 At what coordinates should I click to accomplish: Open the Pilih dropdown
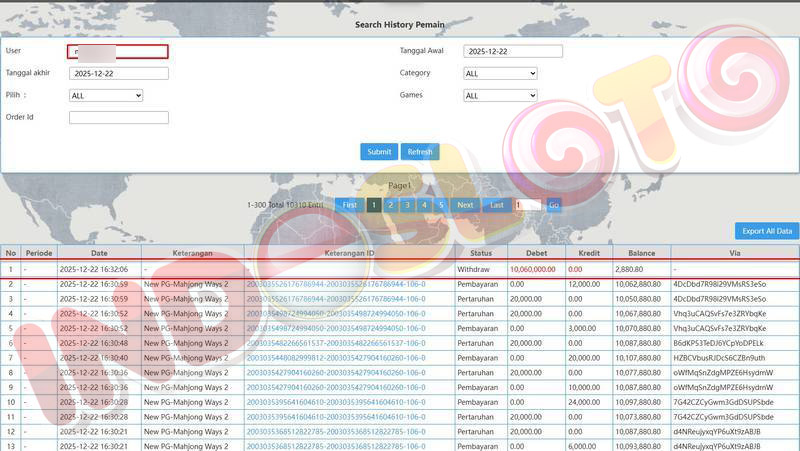[106, 96]
